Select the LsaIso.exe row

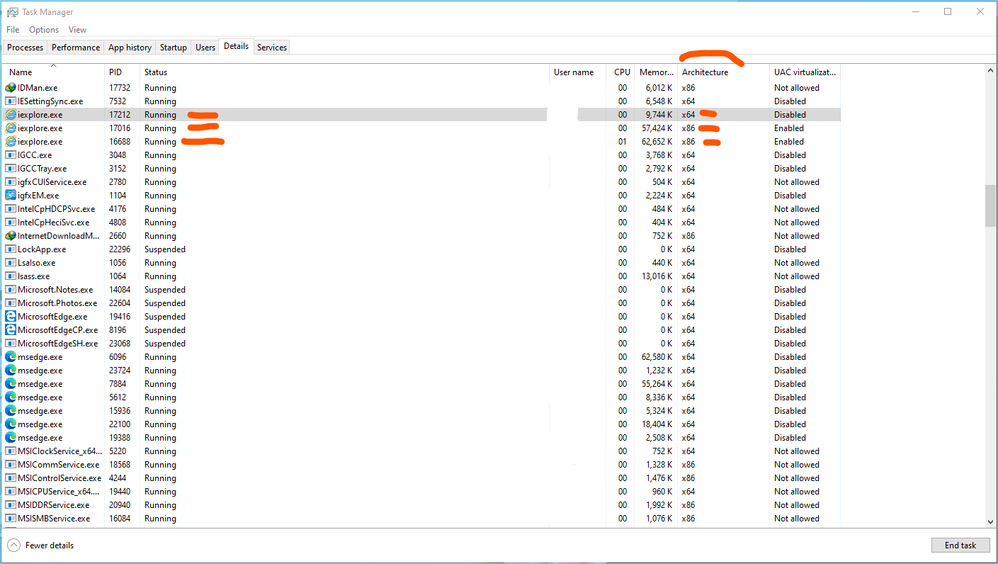point(422,262)
